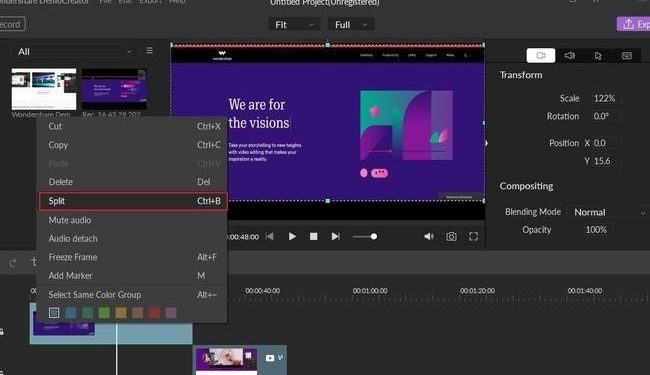Screen dimensions: 650x375
Task: Click the Export button
Action: coord(633,24)
